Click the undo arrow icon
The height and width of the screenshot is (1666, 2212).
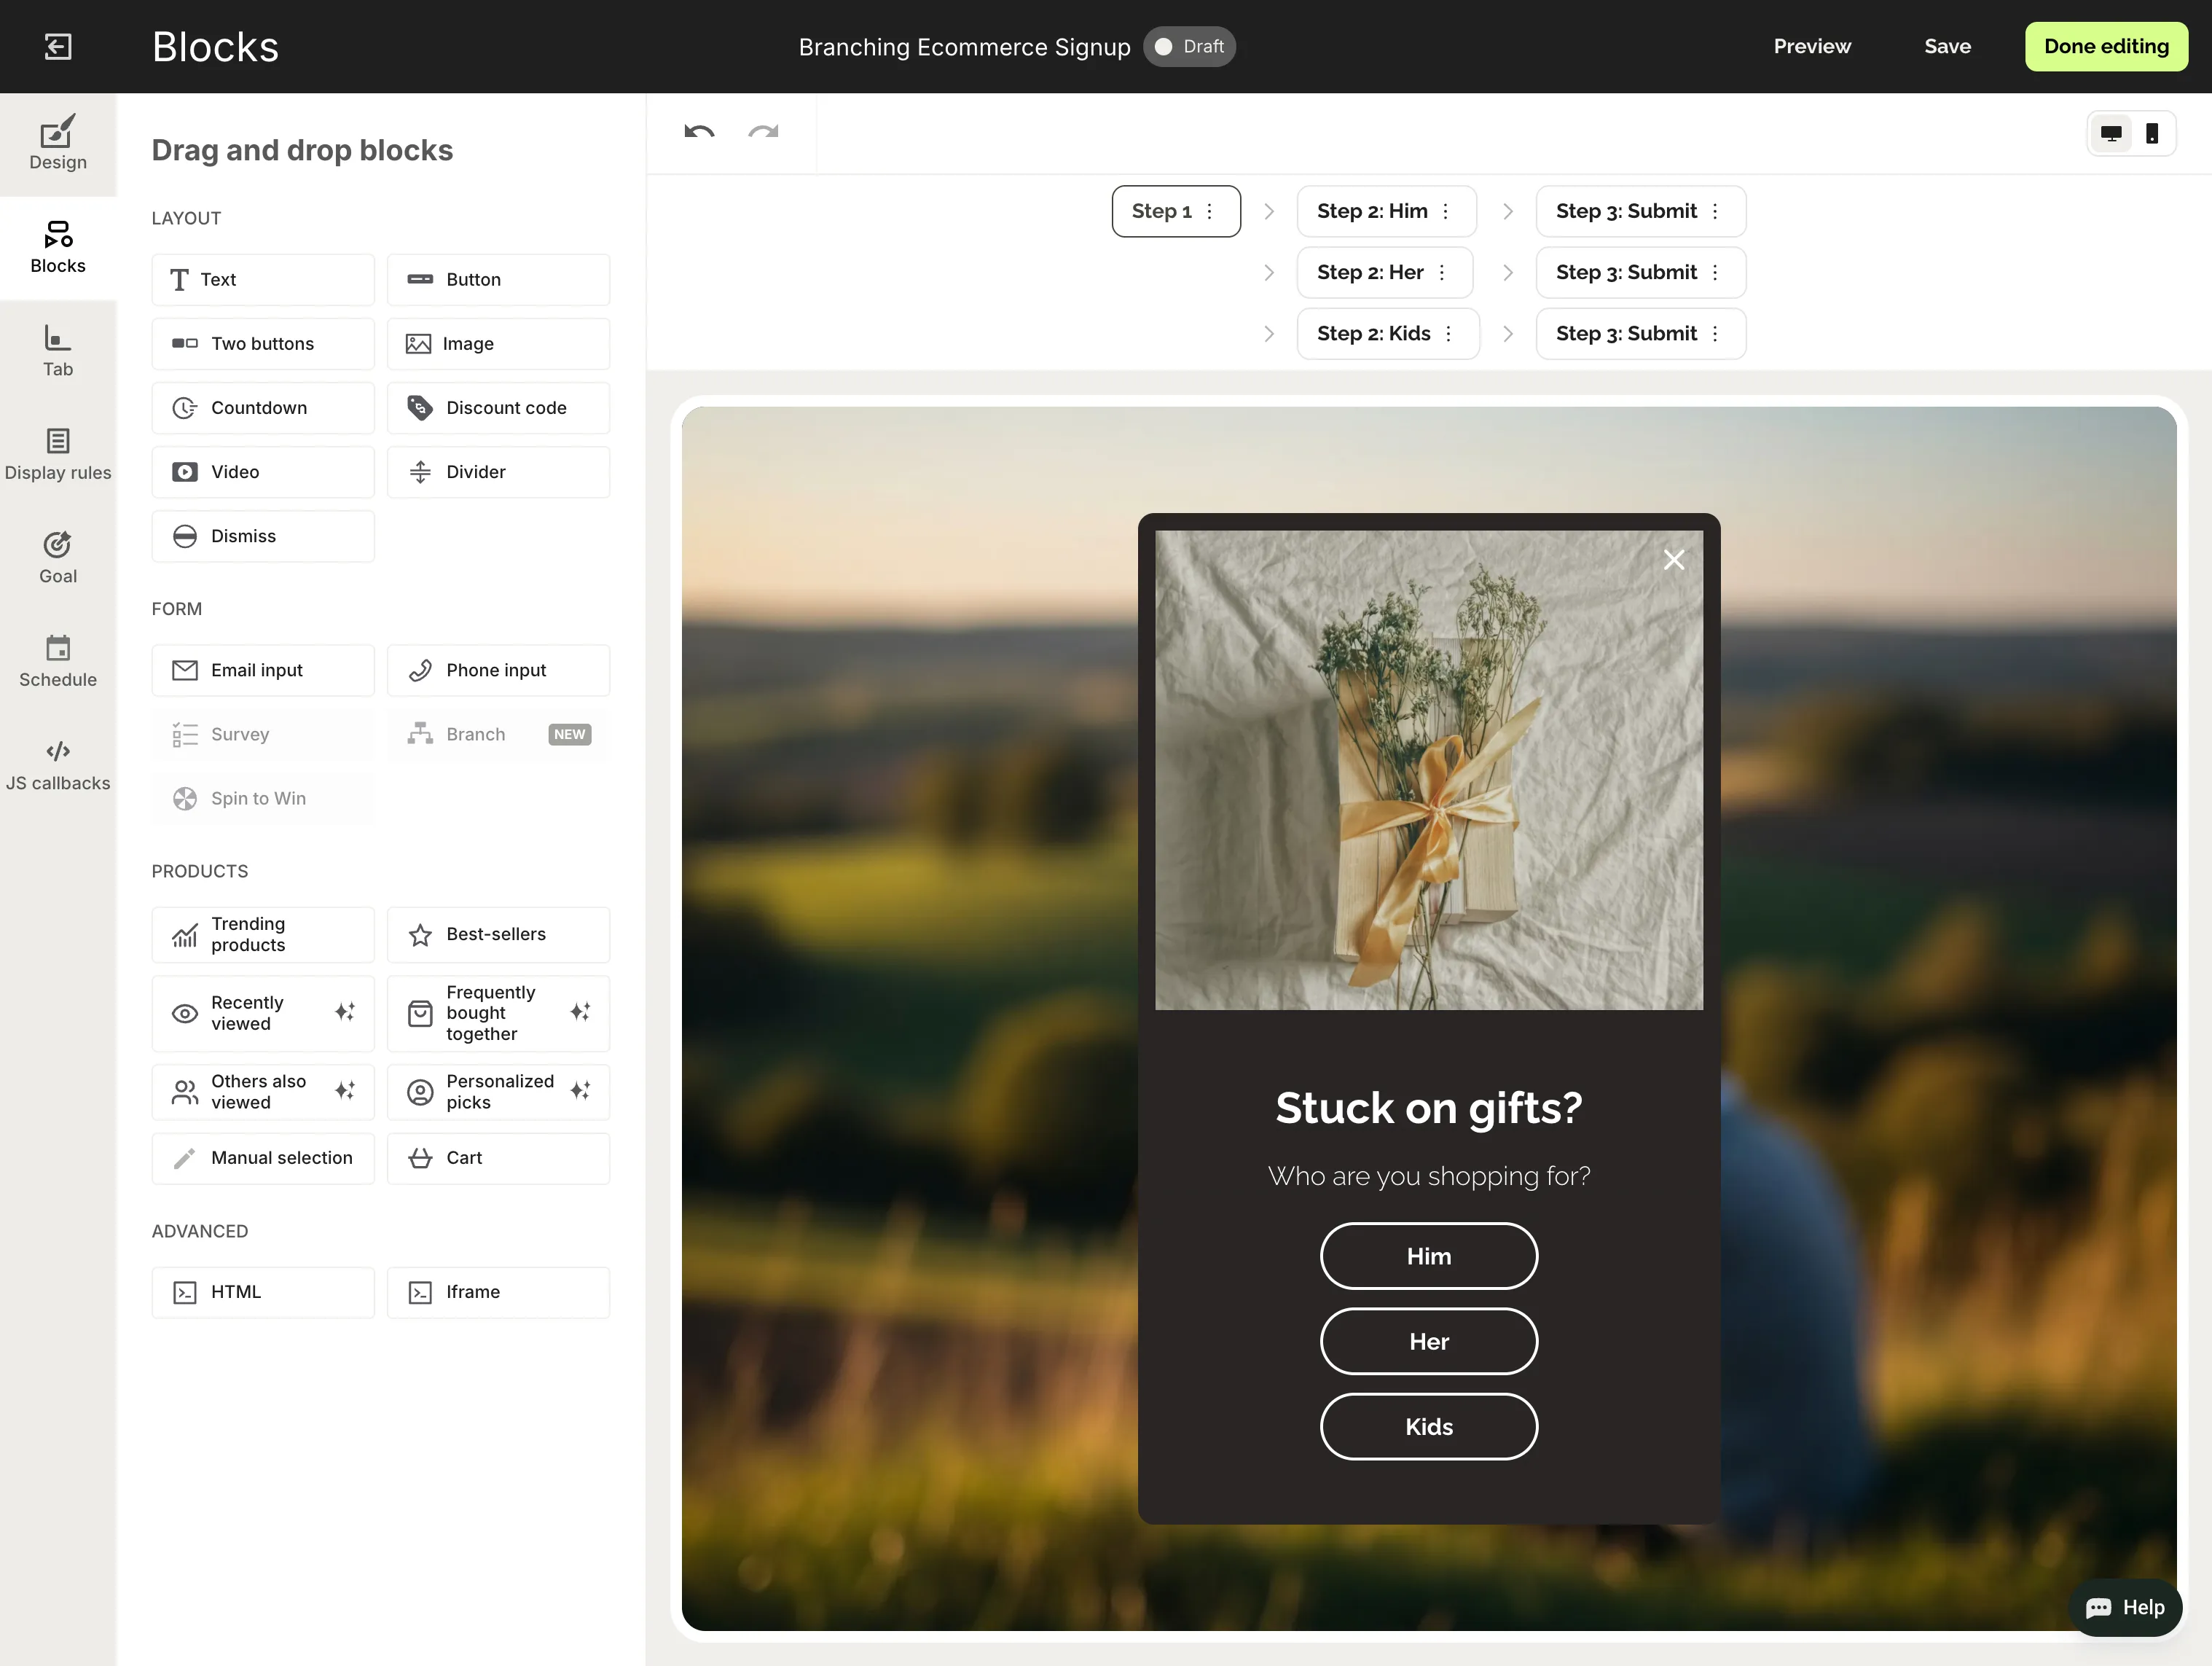(699, 132)
